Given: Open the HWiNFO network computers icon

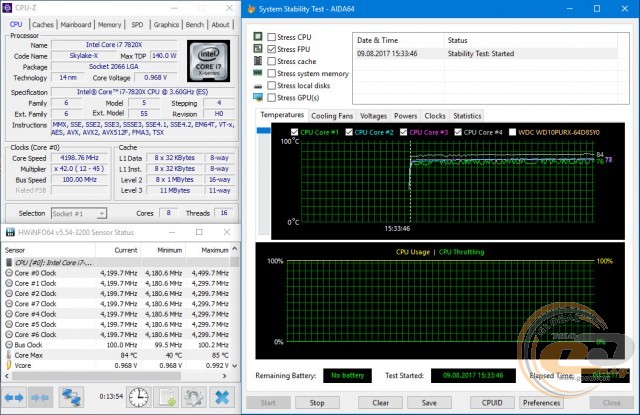Looking at the screenshot, I should point(71,397).
